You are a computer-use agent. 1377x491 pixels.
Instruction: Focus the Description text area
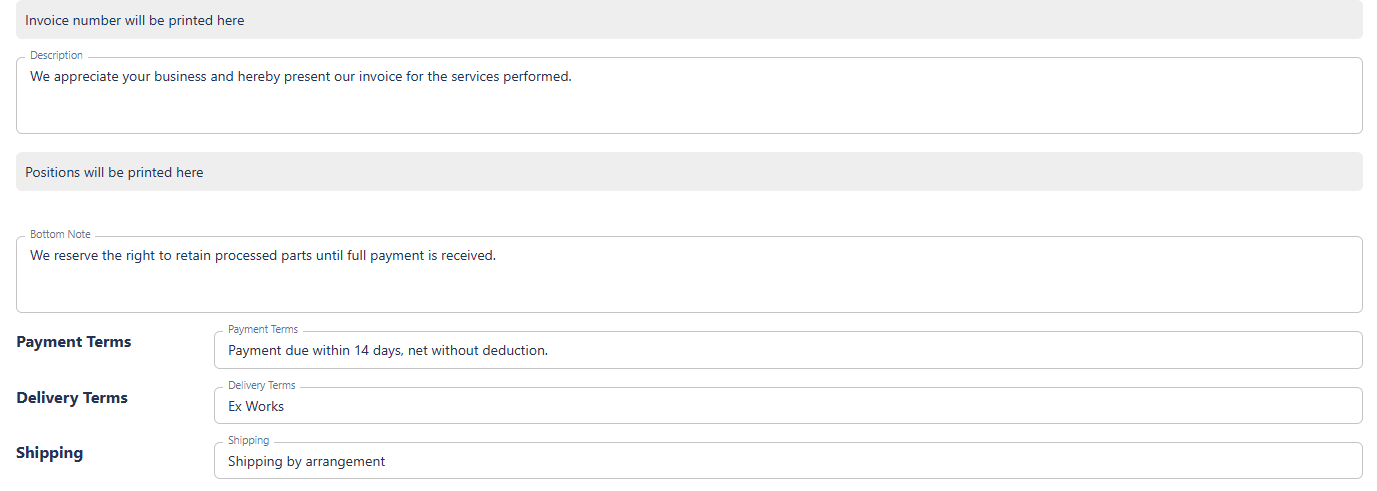pyautogui.click(x=689, y=100)
